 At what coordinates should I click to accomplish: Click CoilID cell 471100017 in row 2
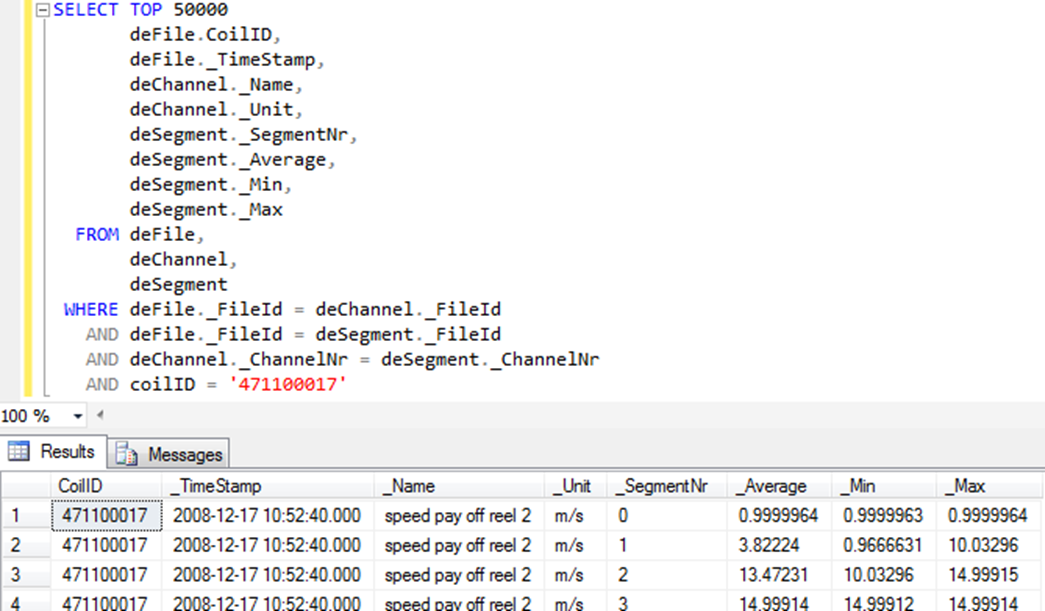coord(107,545)
